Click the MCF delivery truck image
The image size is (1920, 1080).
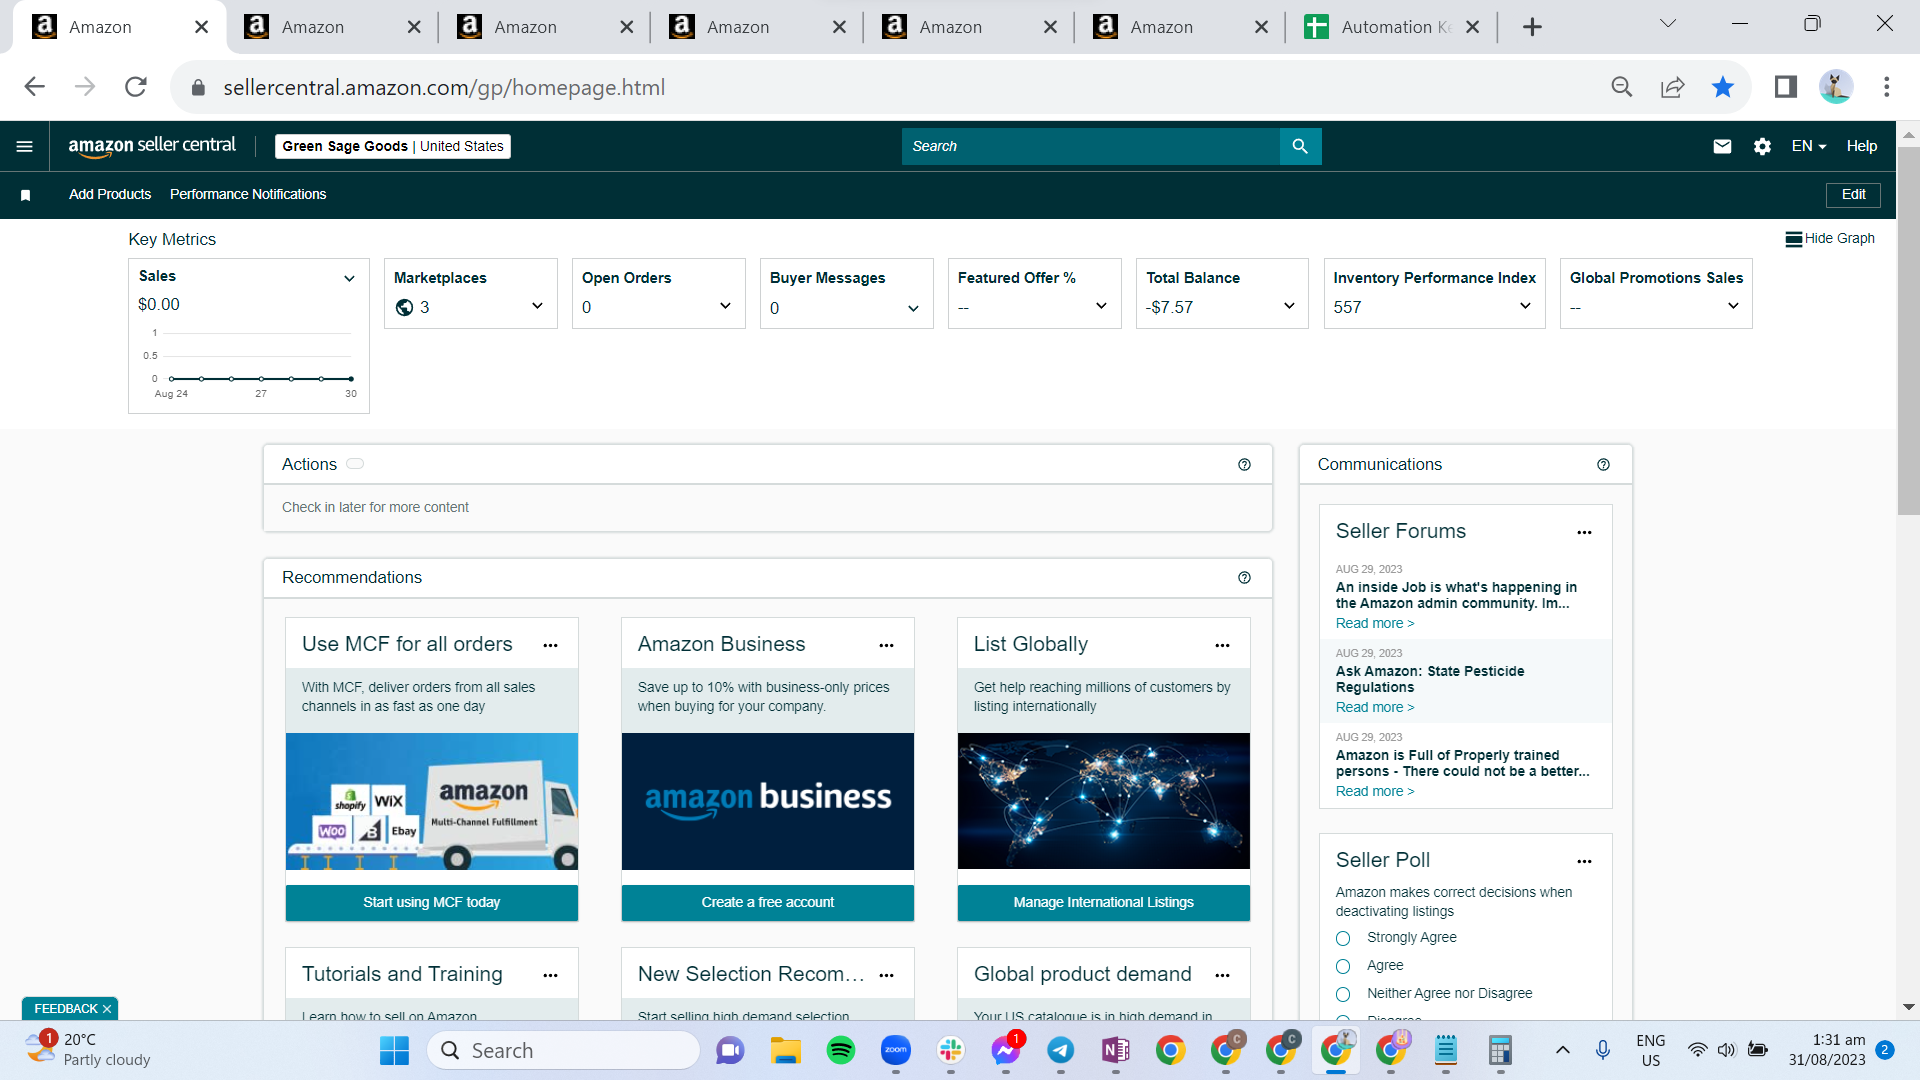[x=432, y=801]
